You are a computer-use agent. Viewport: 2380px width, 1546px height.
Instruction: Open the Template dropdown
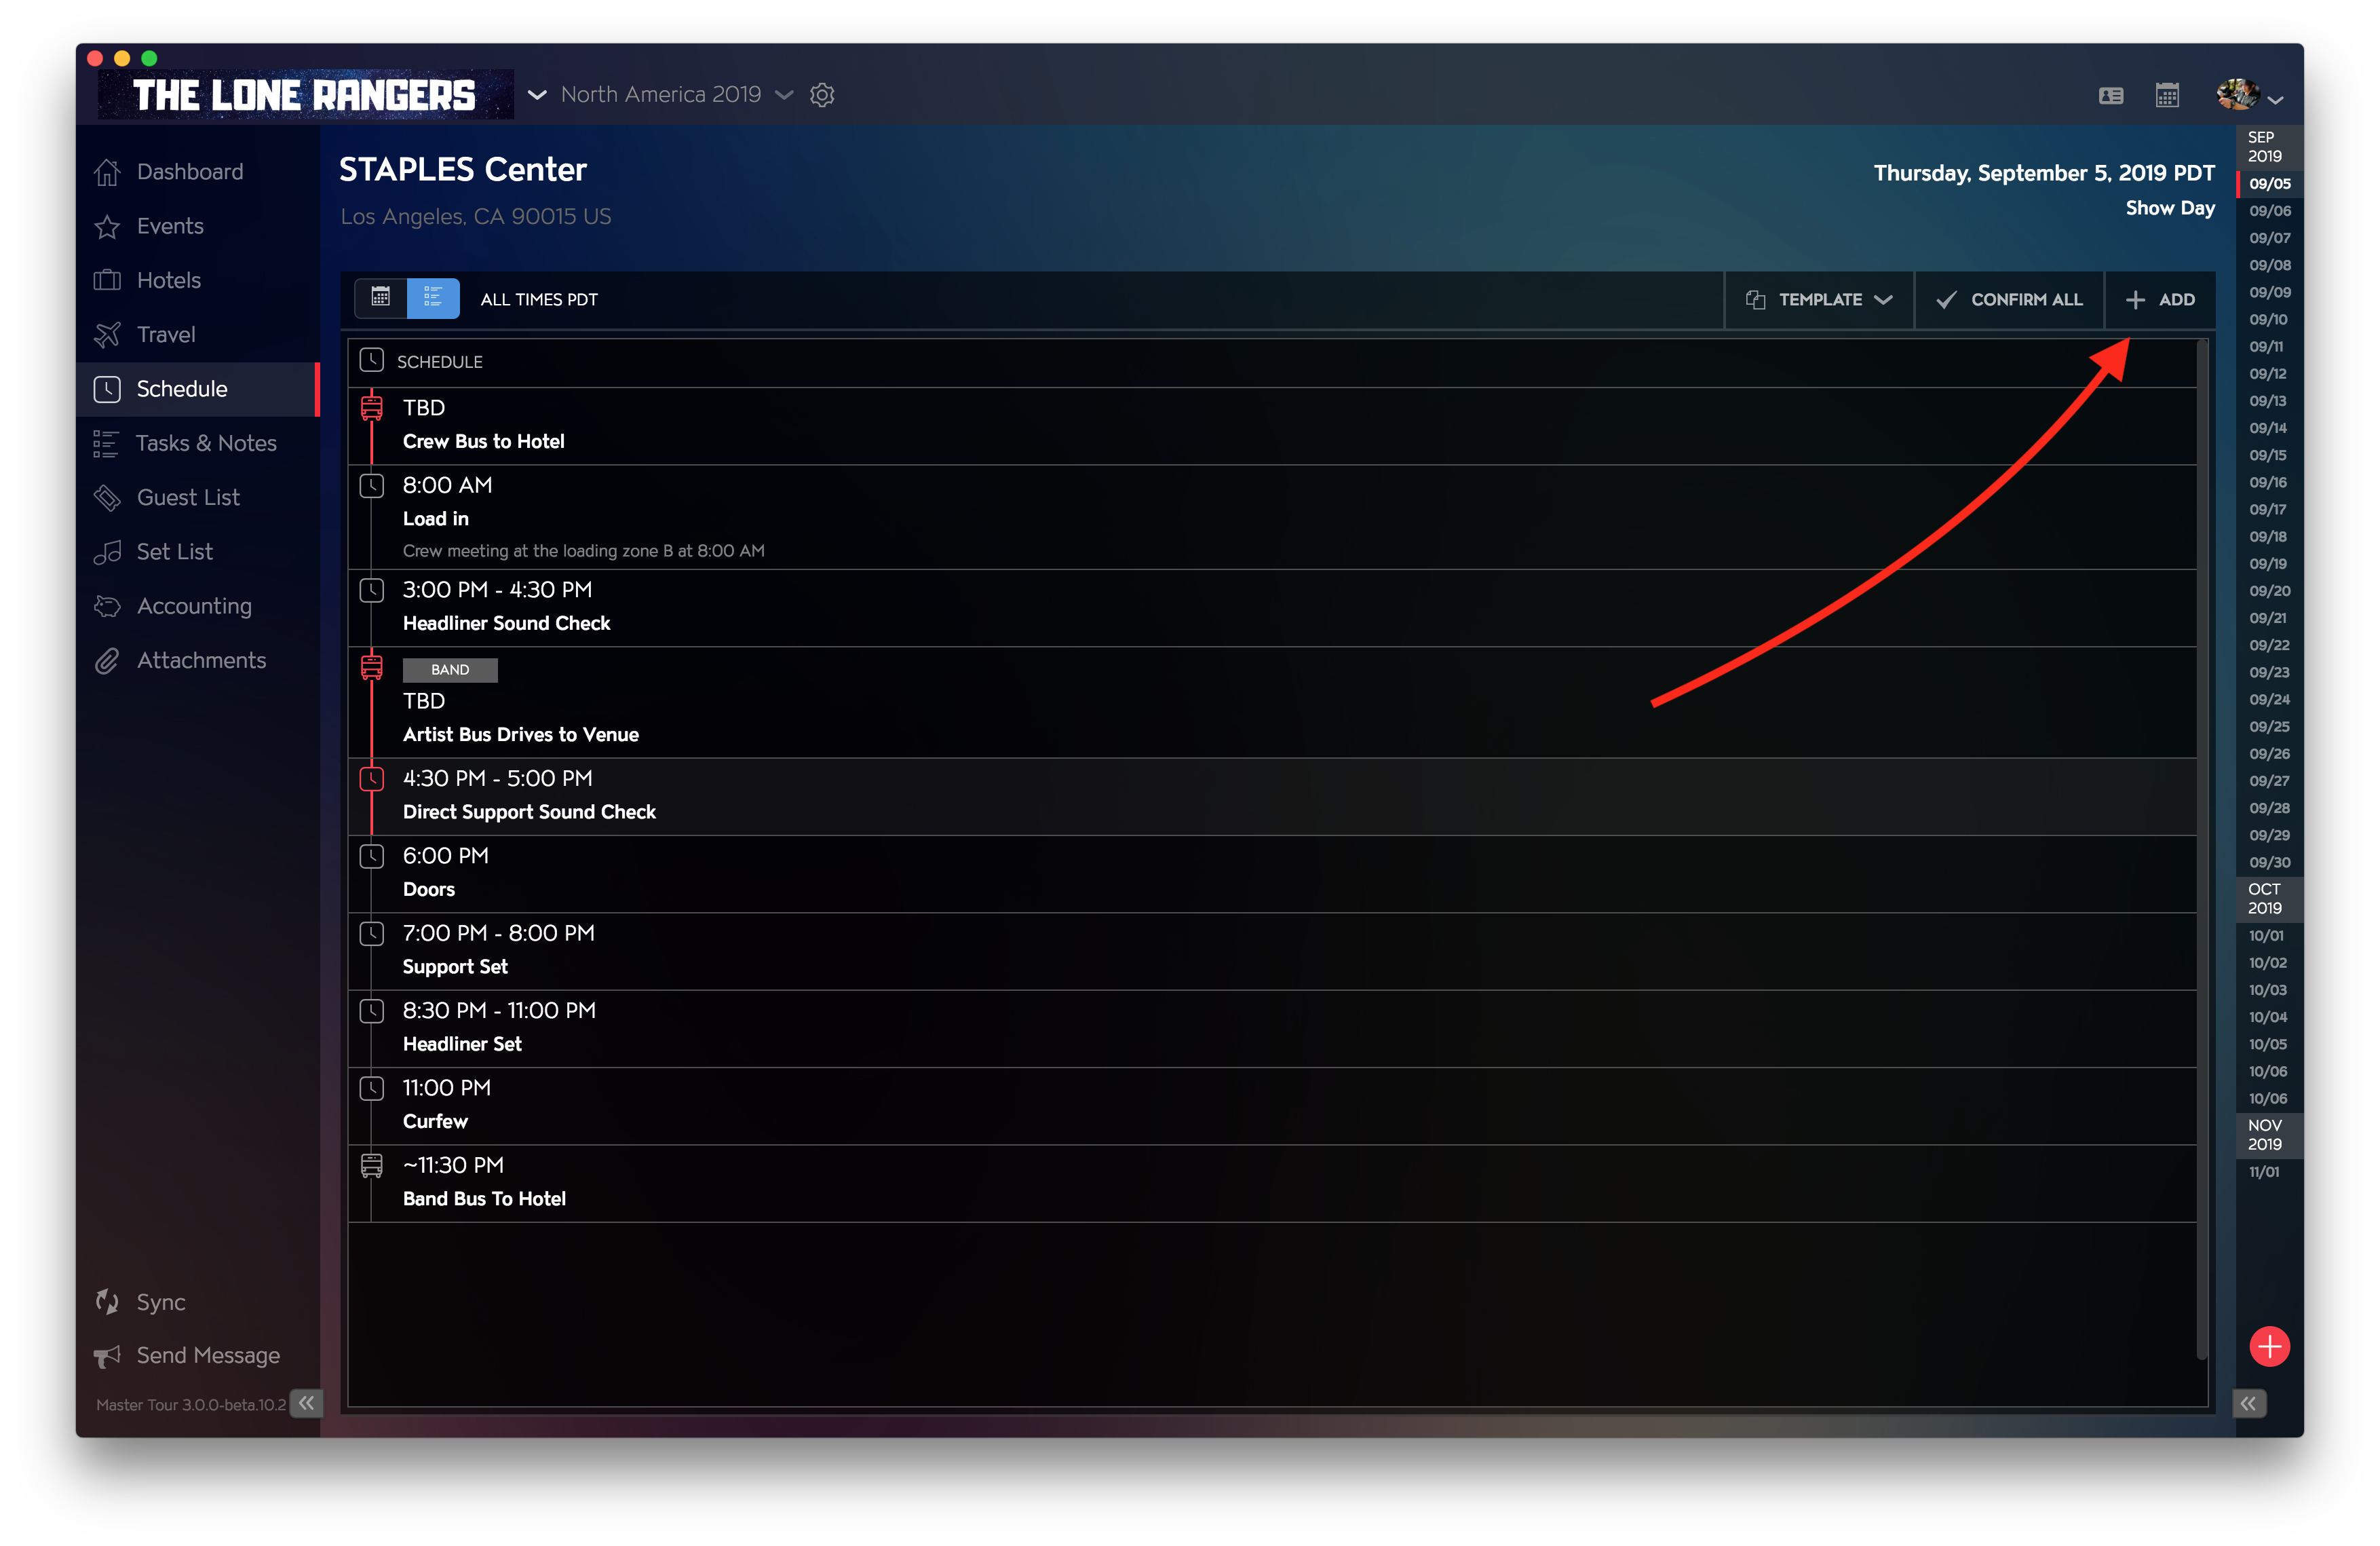[x=1819, y=300]
